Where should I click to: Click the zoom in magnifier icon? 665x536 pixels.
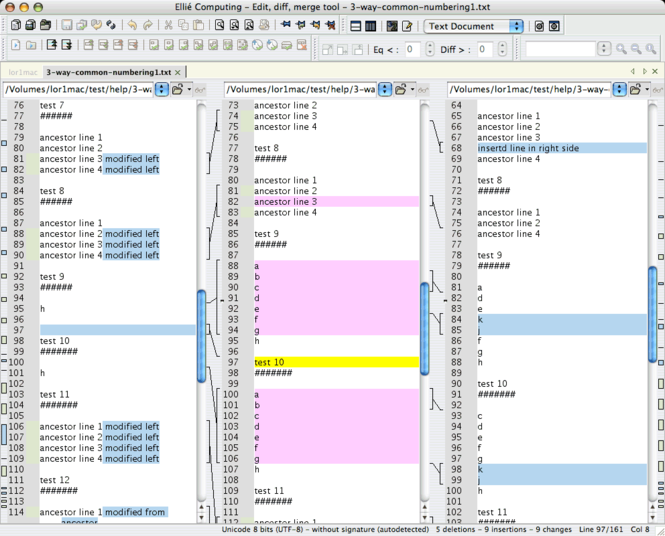pos(621,49)
